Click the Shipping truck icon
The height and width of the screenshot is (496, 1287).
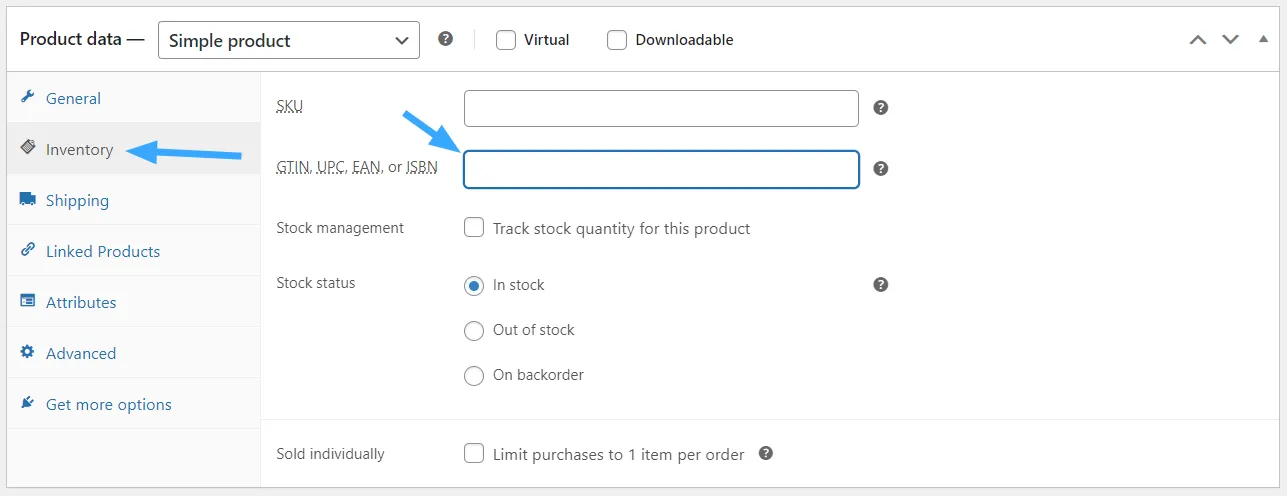[28, 199]
